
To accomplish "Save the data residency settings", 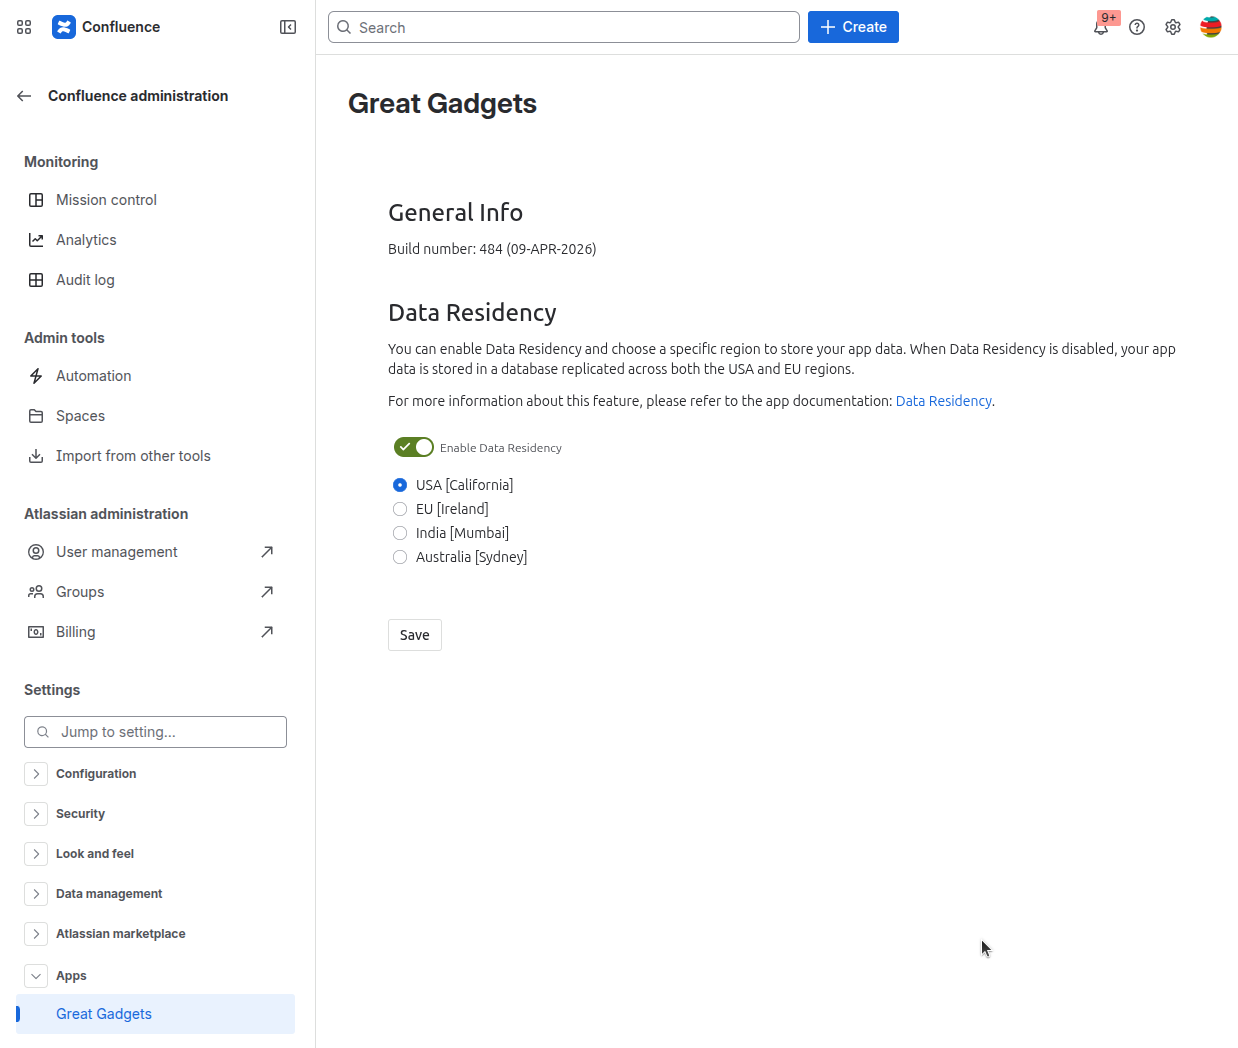I will coord(415,635).
